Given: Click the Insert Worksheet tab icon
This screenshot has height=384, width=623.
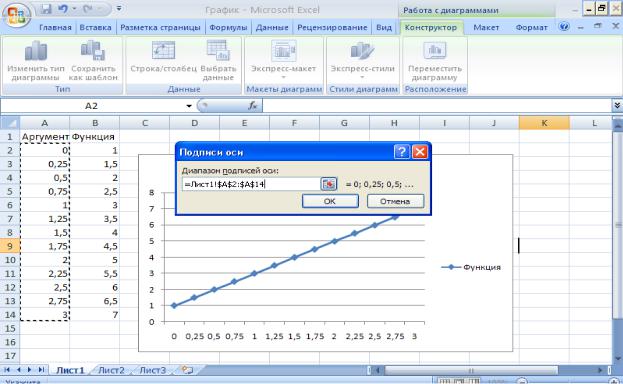Looking at the screenshot, I should point(187,370).
